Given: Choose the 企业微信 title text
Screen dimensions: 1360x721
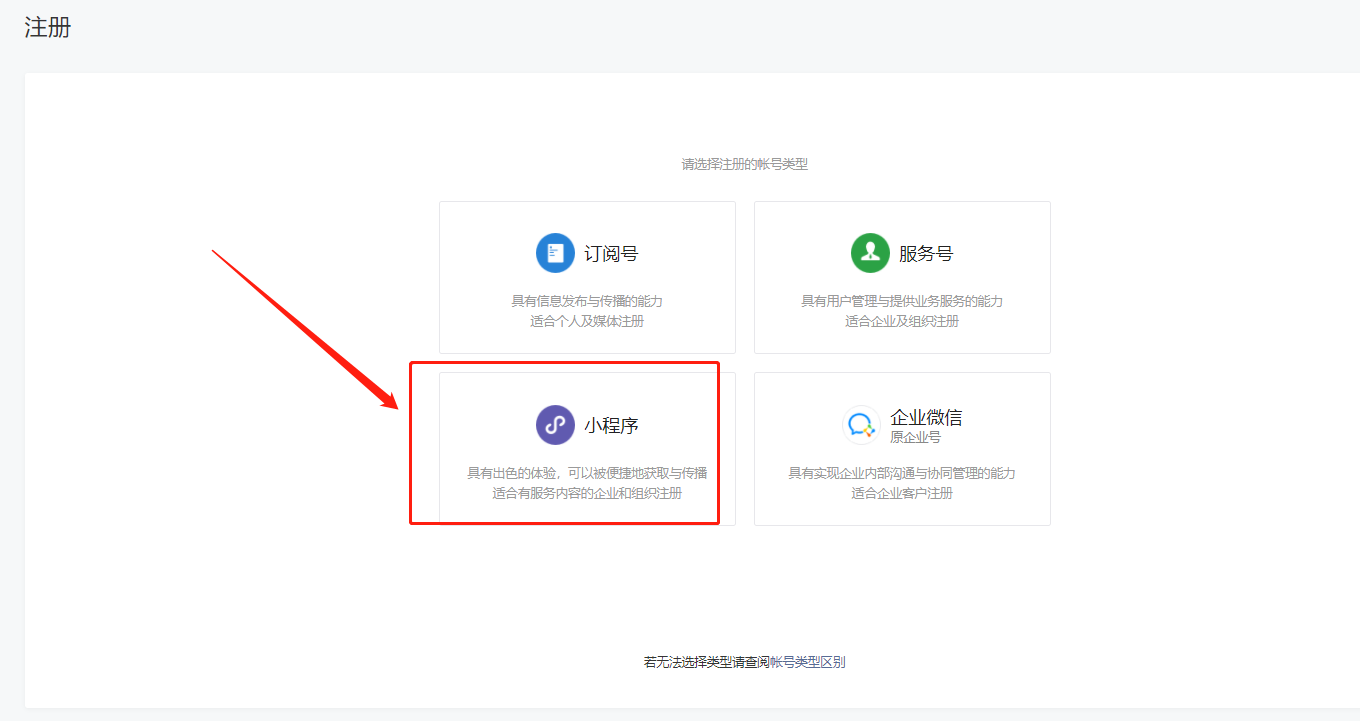Looking at the screenshot, I should point(926,418).
